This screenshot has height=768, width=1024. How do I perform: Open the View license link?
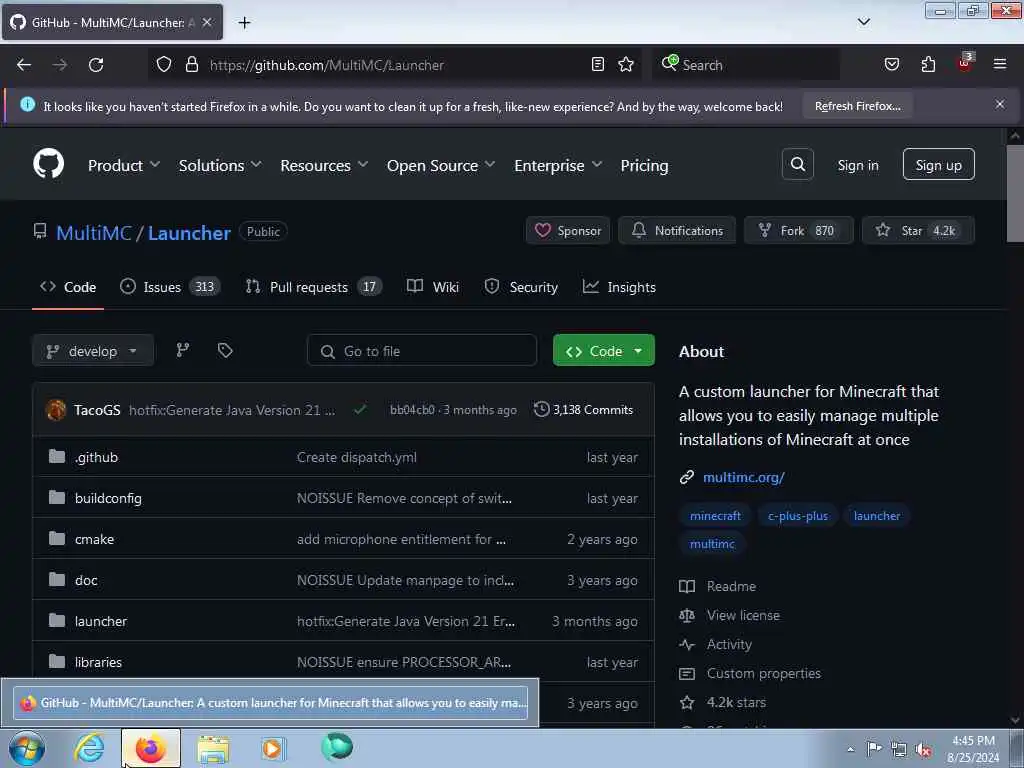pyautogui.click(x=729, y=615)
